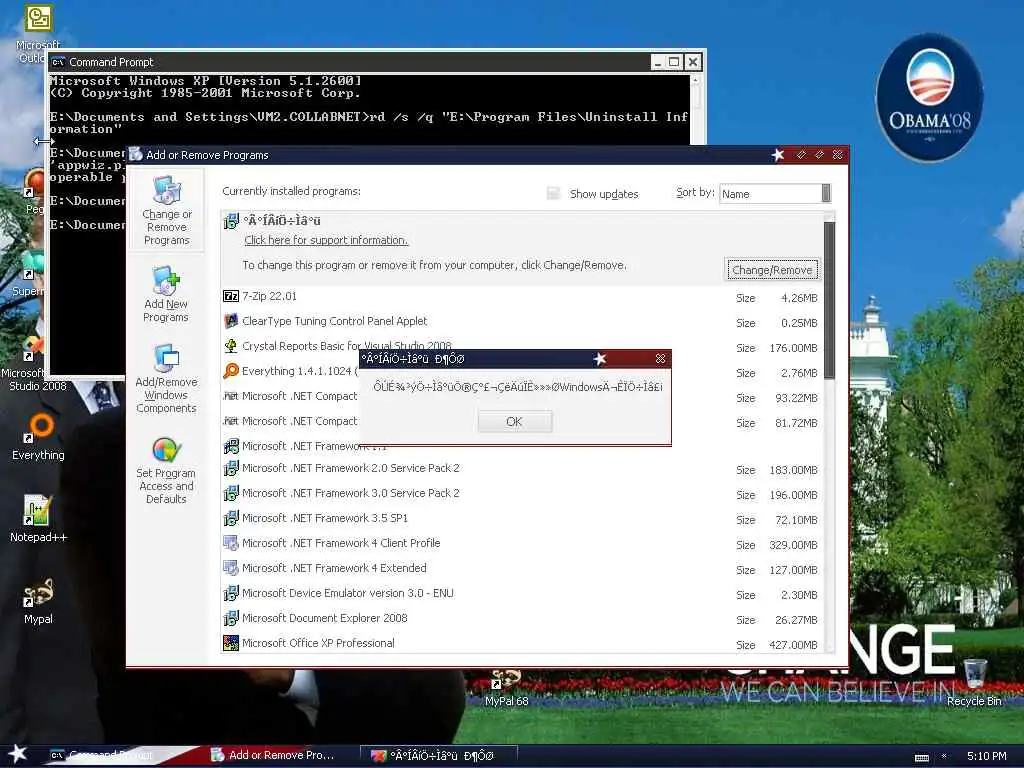Select Microsoft Office XP Professional icon

point(231,643)
